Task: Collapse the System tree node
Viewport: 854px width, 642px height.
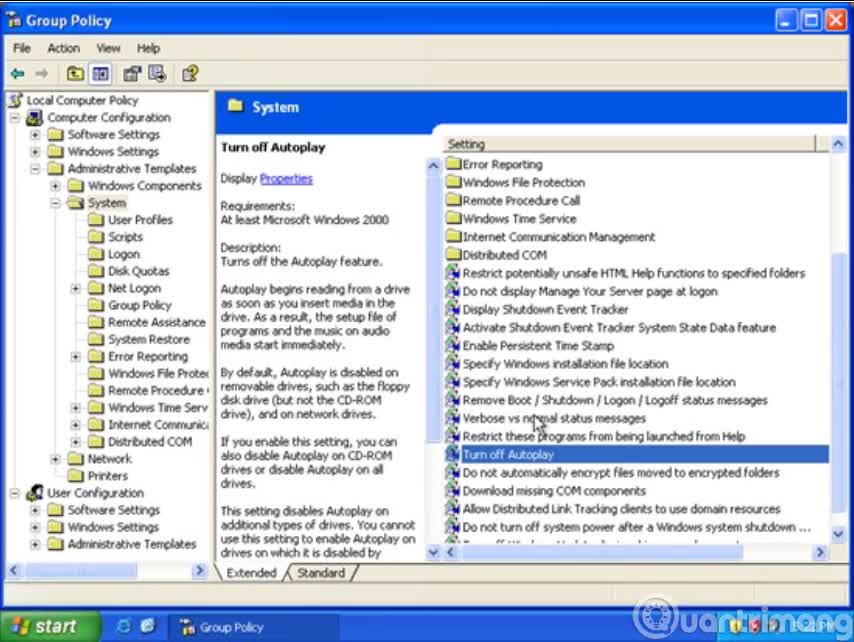Action: click(55, 203)
